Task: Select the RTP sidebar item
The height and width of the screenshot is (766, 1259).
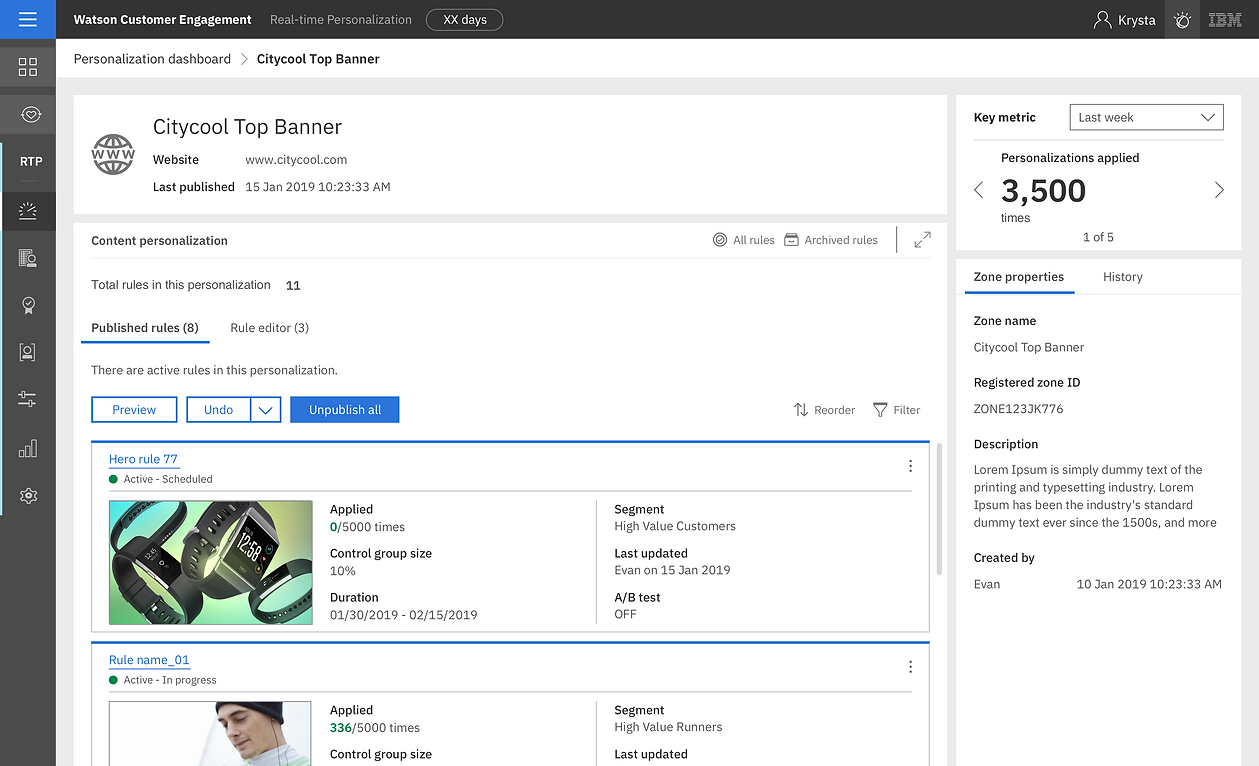Action: (30, 161)
